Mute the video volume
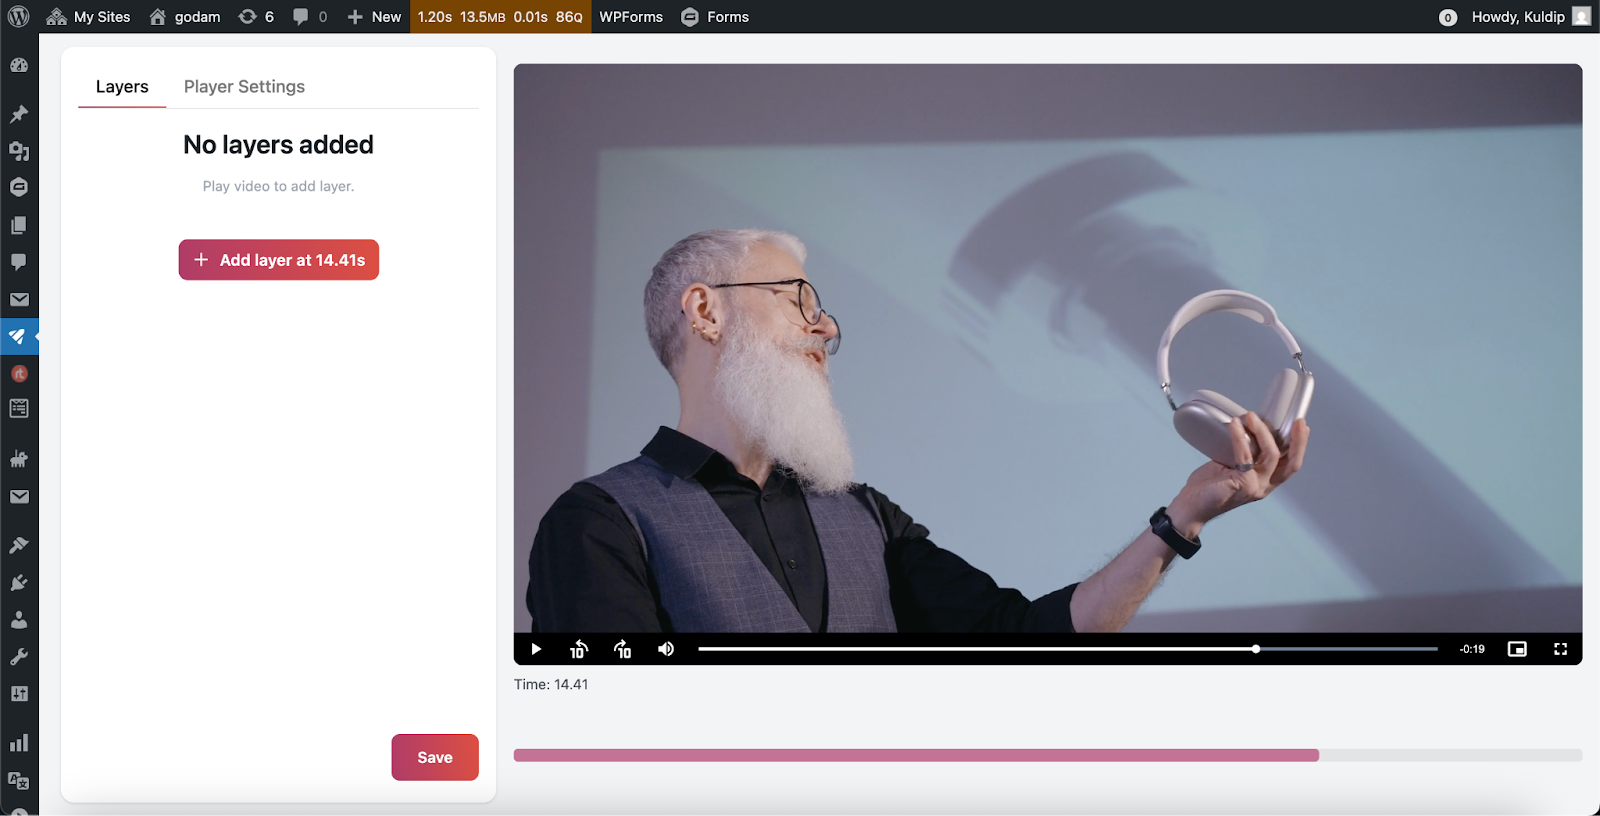The image size is (1600, 816). (666, 649)
